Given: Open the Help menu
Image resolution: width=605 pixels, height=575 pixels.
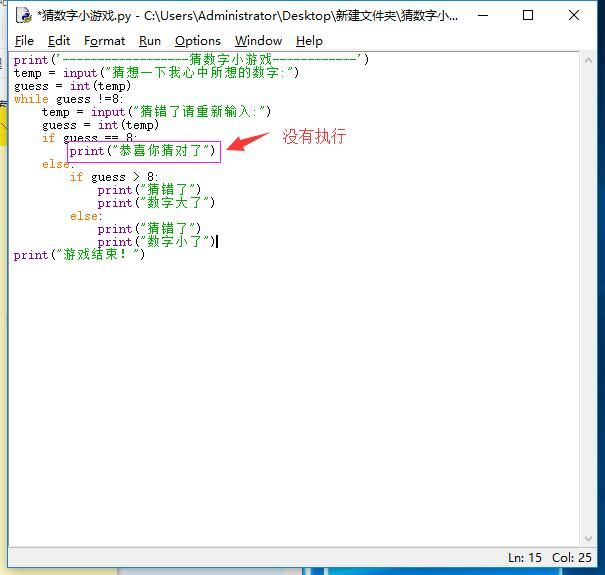Looking at the screenshot, I should [x=309, y=41].
